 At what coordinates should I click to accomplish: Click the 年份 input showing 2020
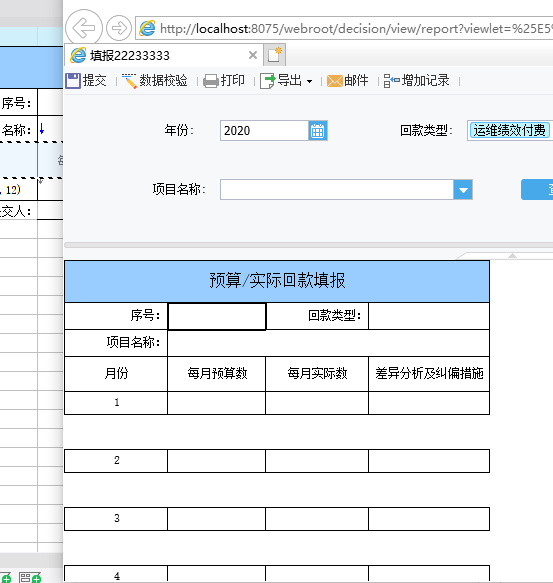[264, 131]
